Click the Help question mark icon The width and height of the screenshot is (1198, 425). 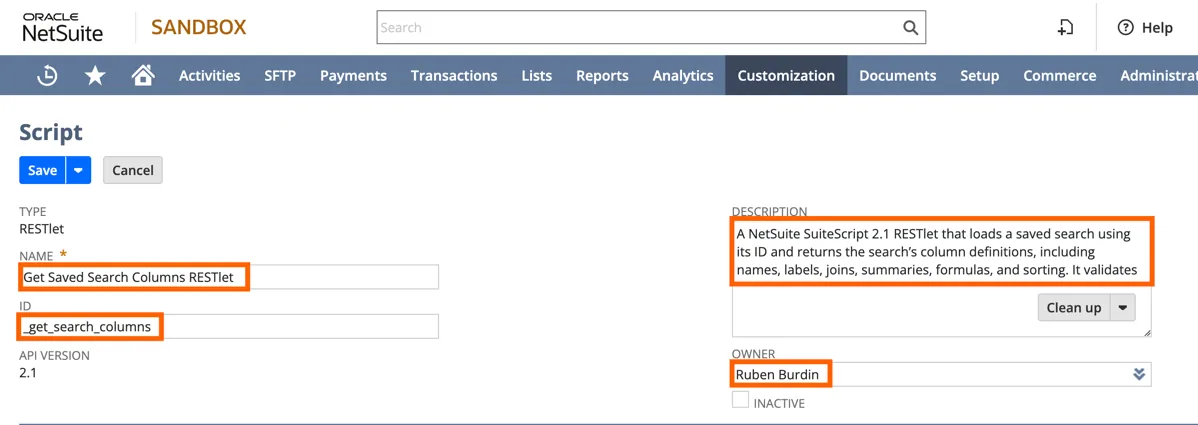(x=1125, y=28)
